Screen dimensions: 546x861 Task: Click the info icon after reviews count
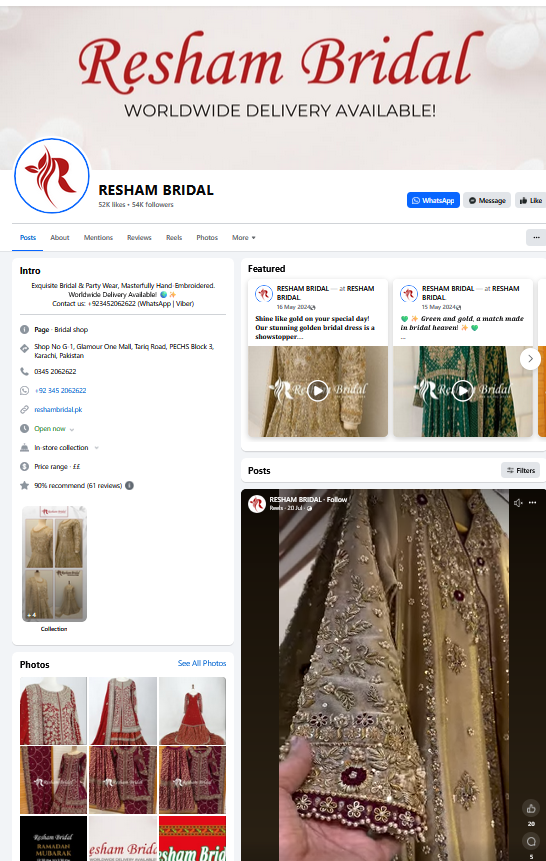pos(129,485)
